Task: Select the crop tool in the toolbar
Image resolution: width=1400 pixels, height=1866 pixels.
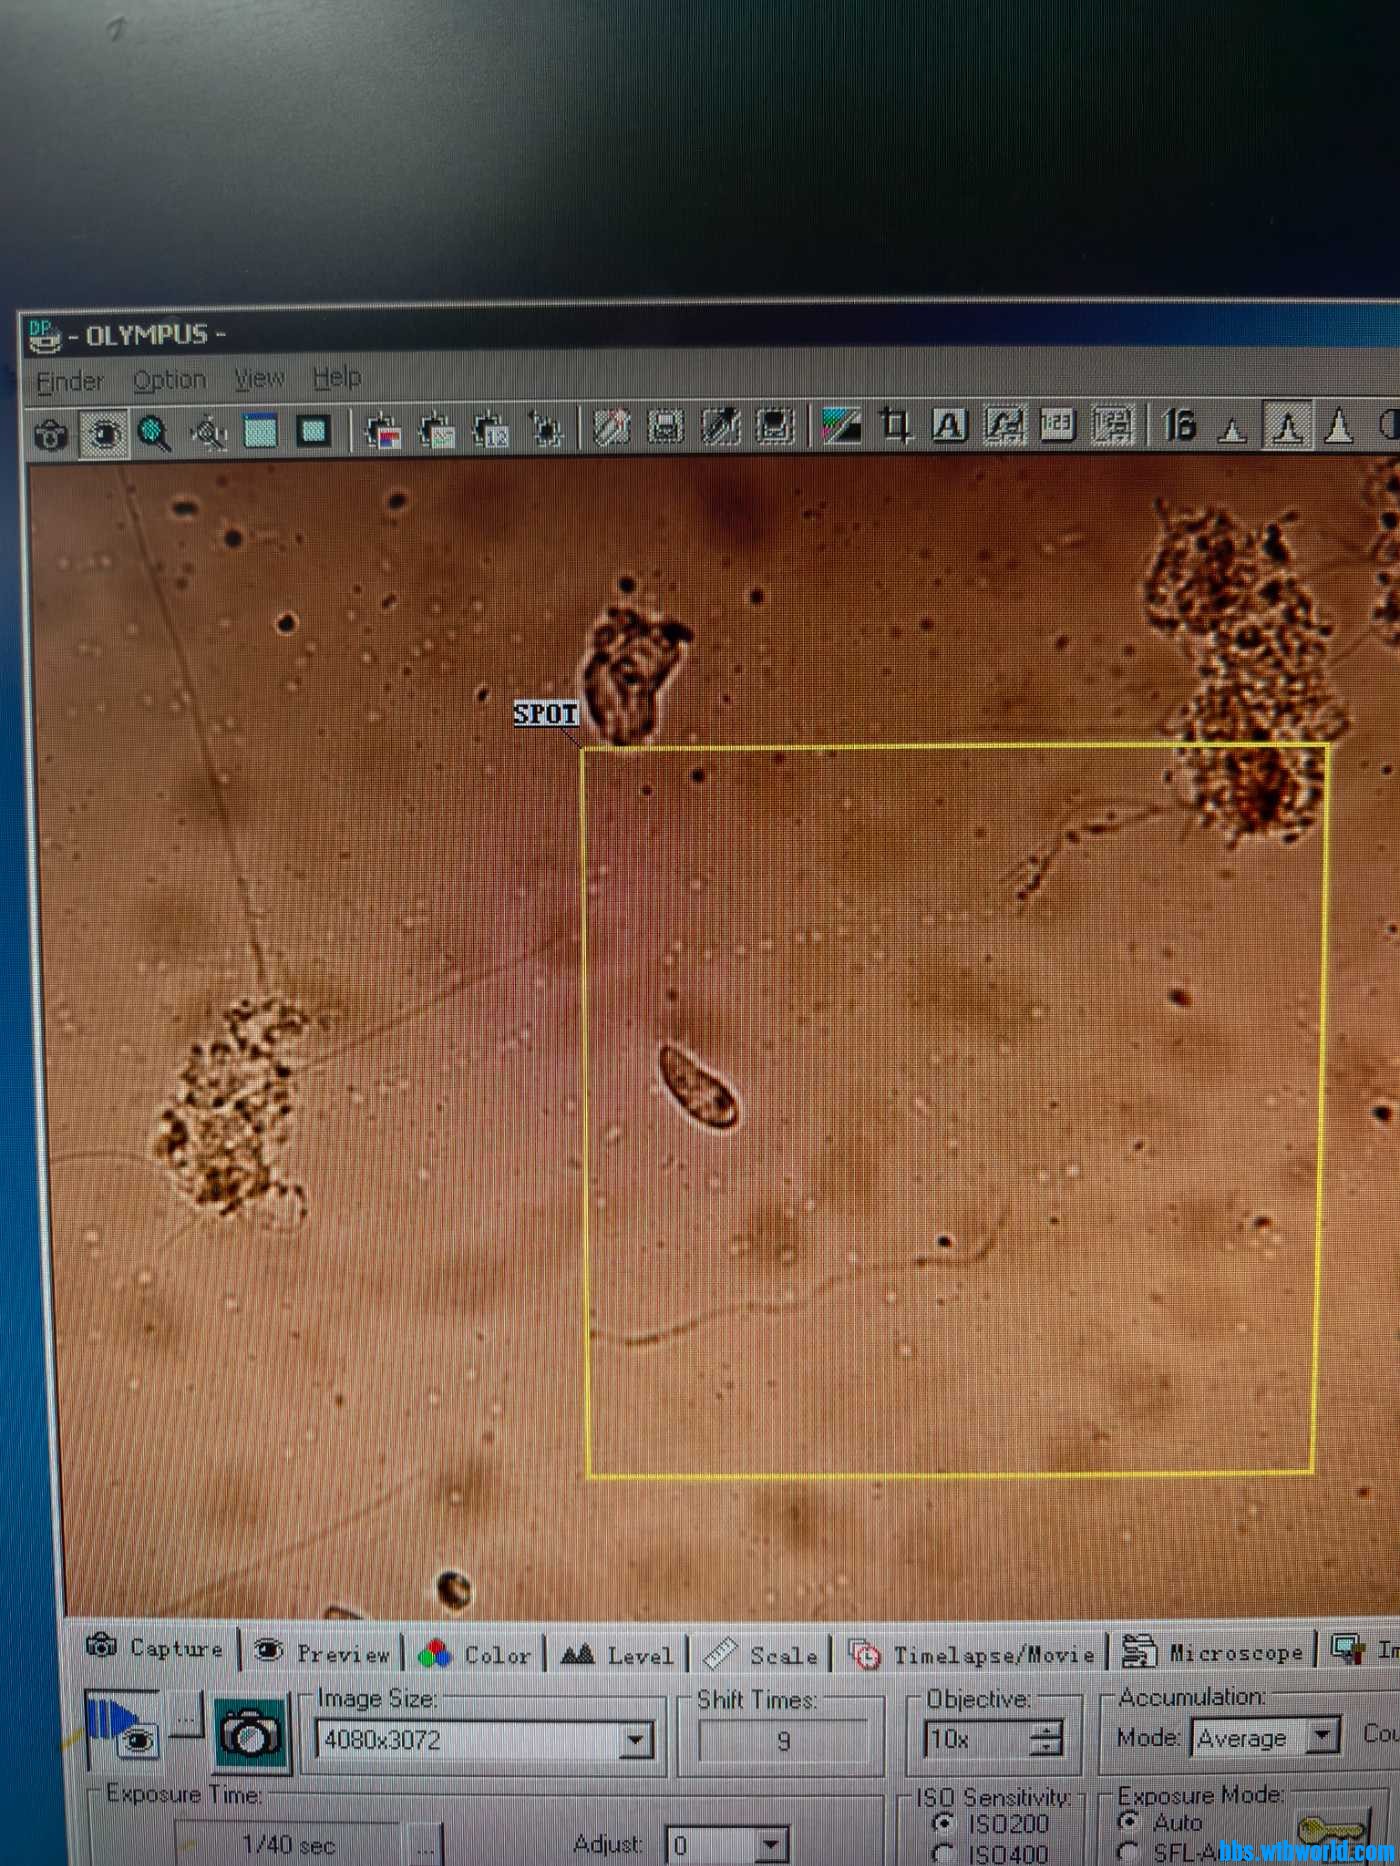Action: click(x=895, y=426)
